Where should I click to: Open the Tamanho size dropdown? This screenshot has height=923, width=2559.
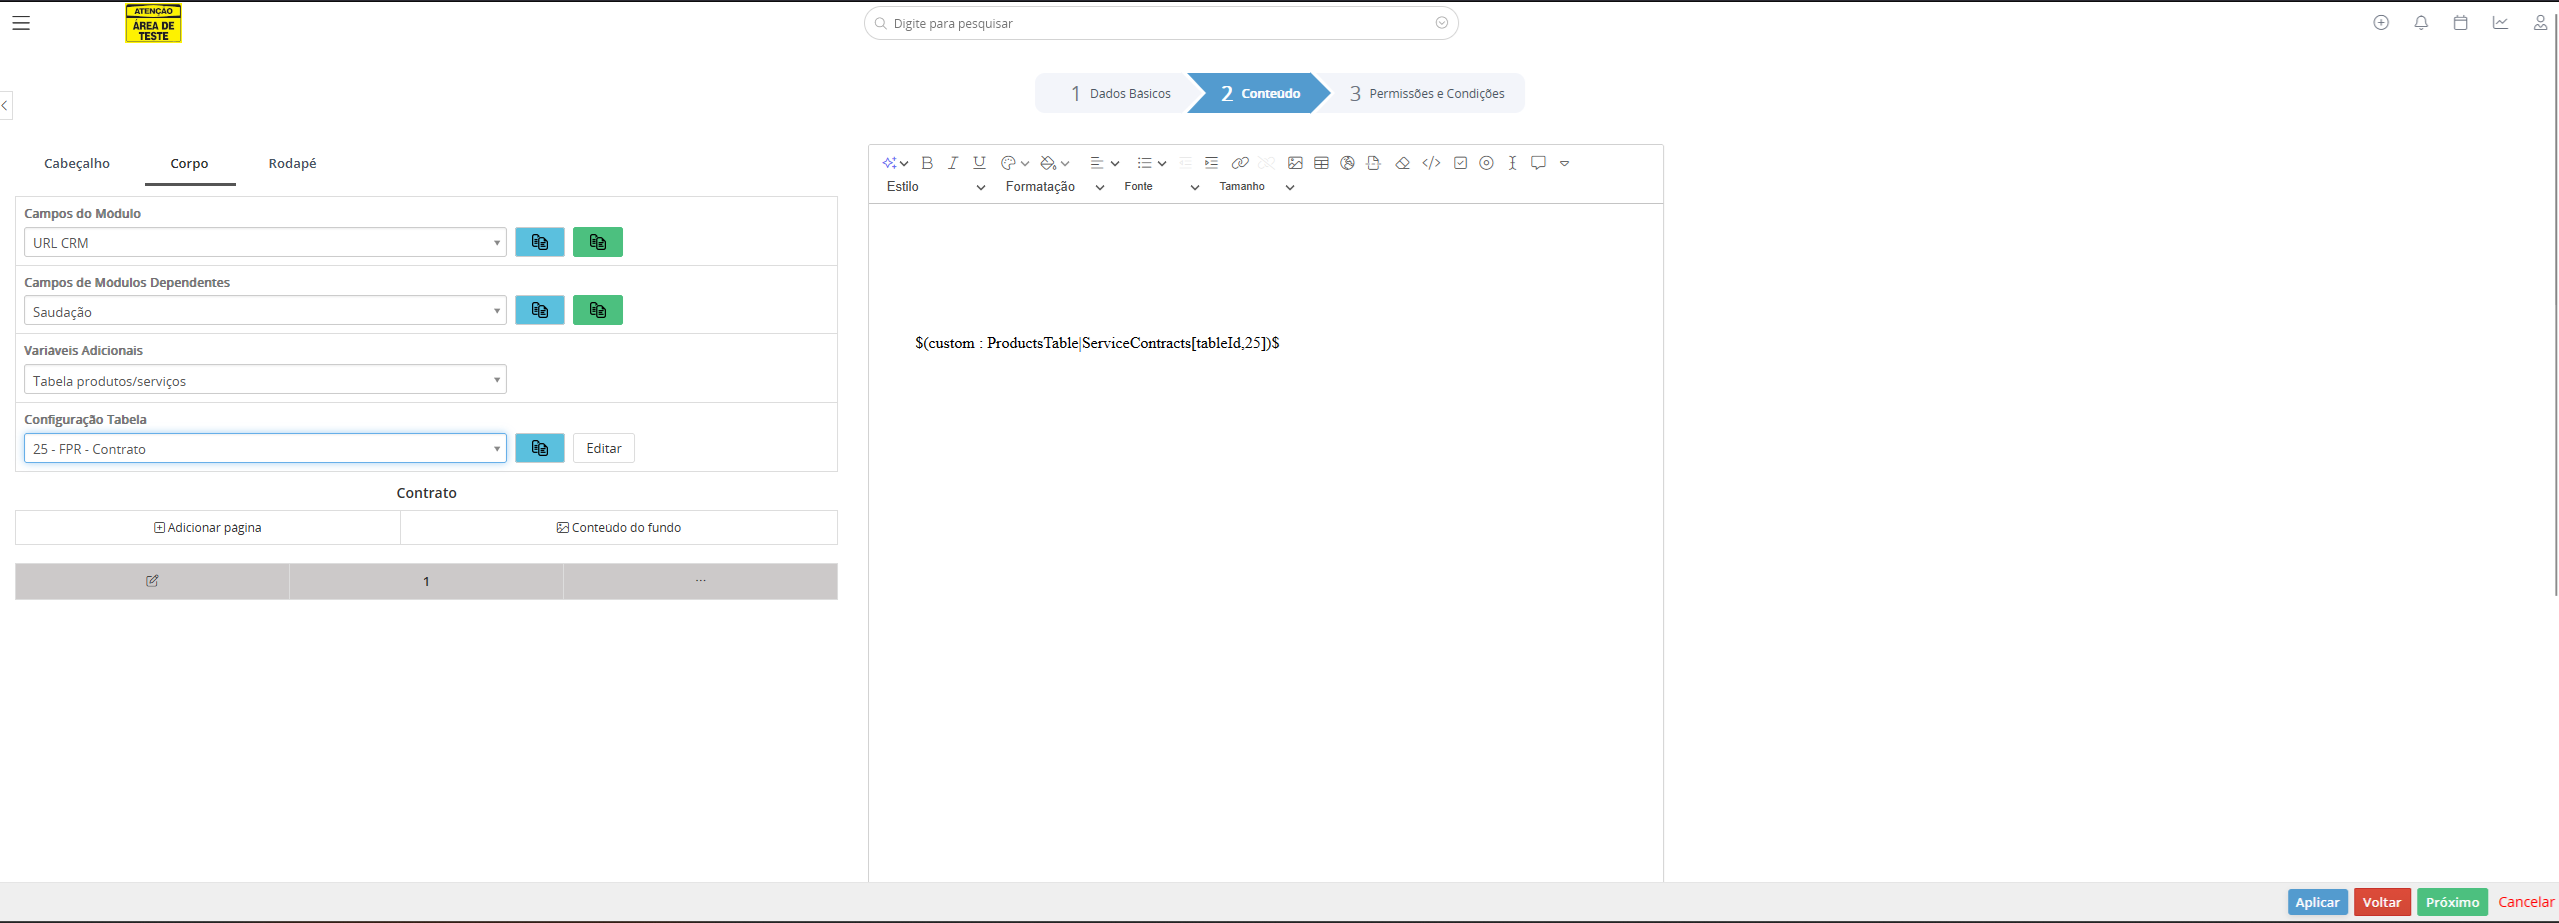[1256, 187]
